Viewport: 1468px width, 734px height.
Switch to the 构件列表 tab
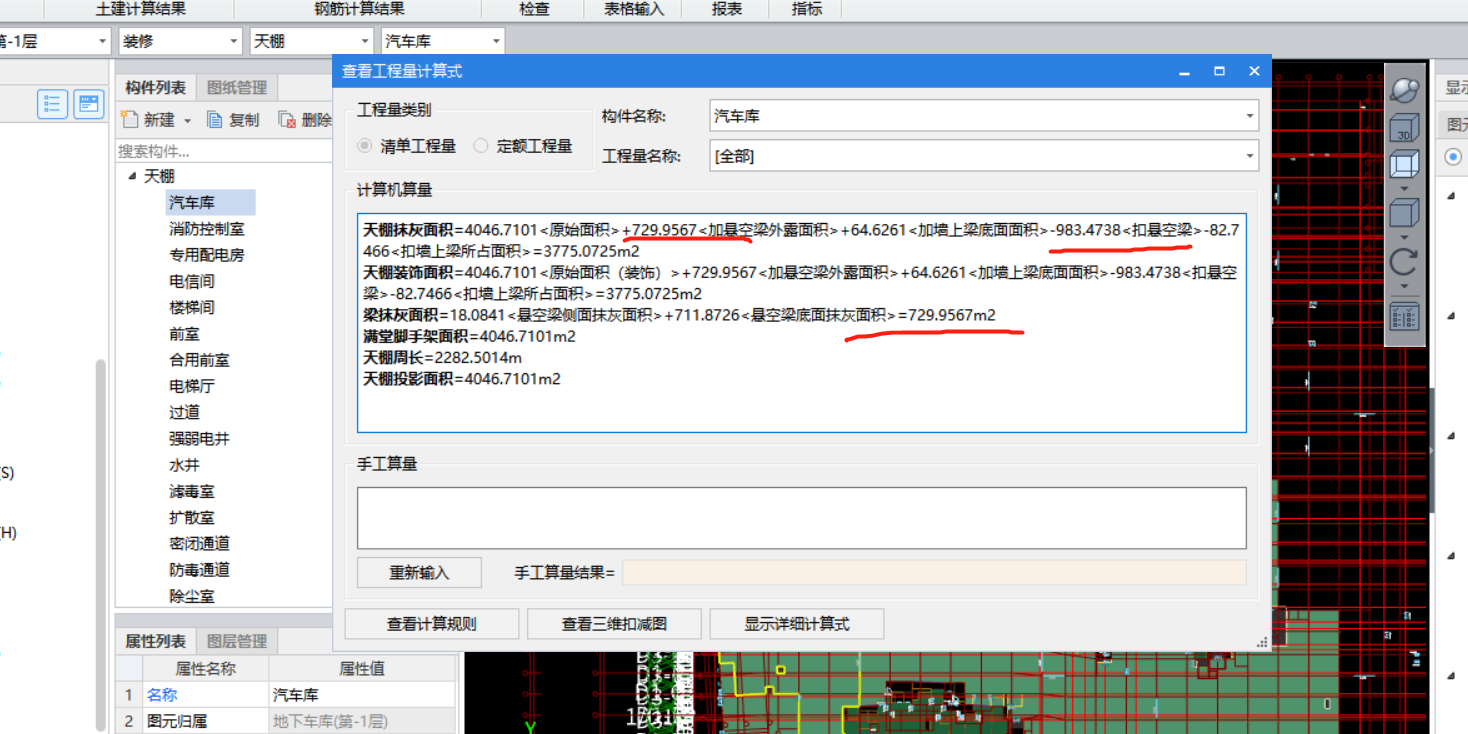tap(155, 88)
